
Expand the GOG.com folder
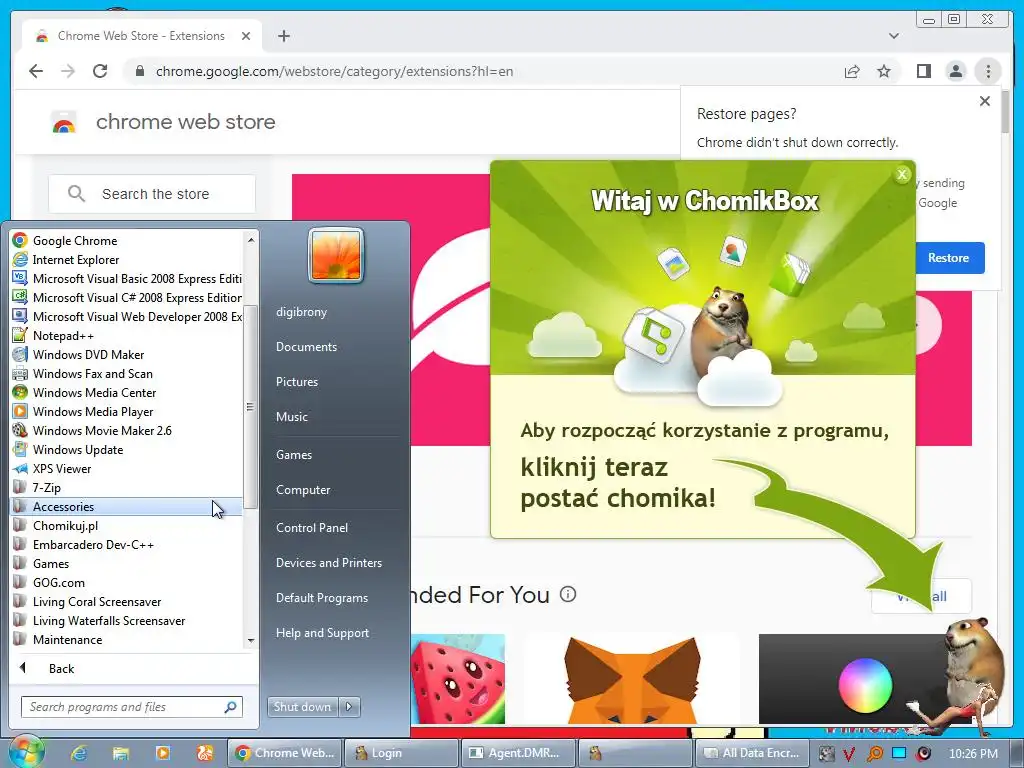127,582
